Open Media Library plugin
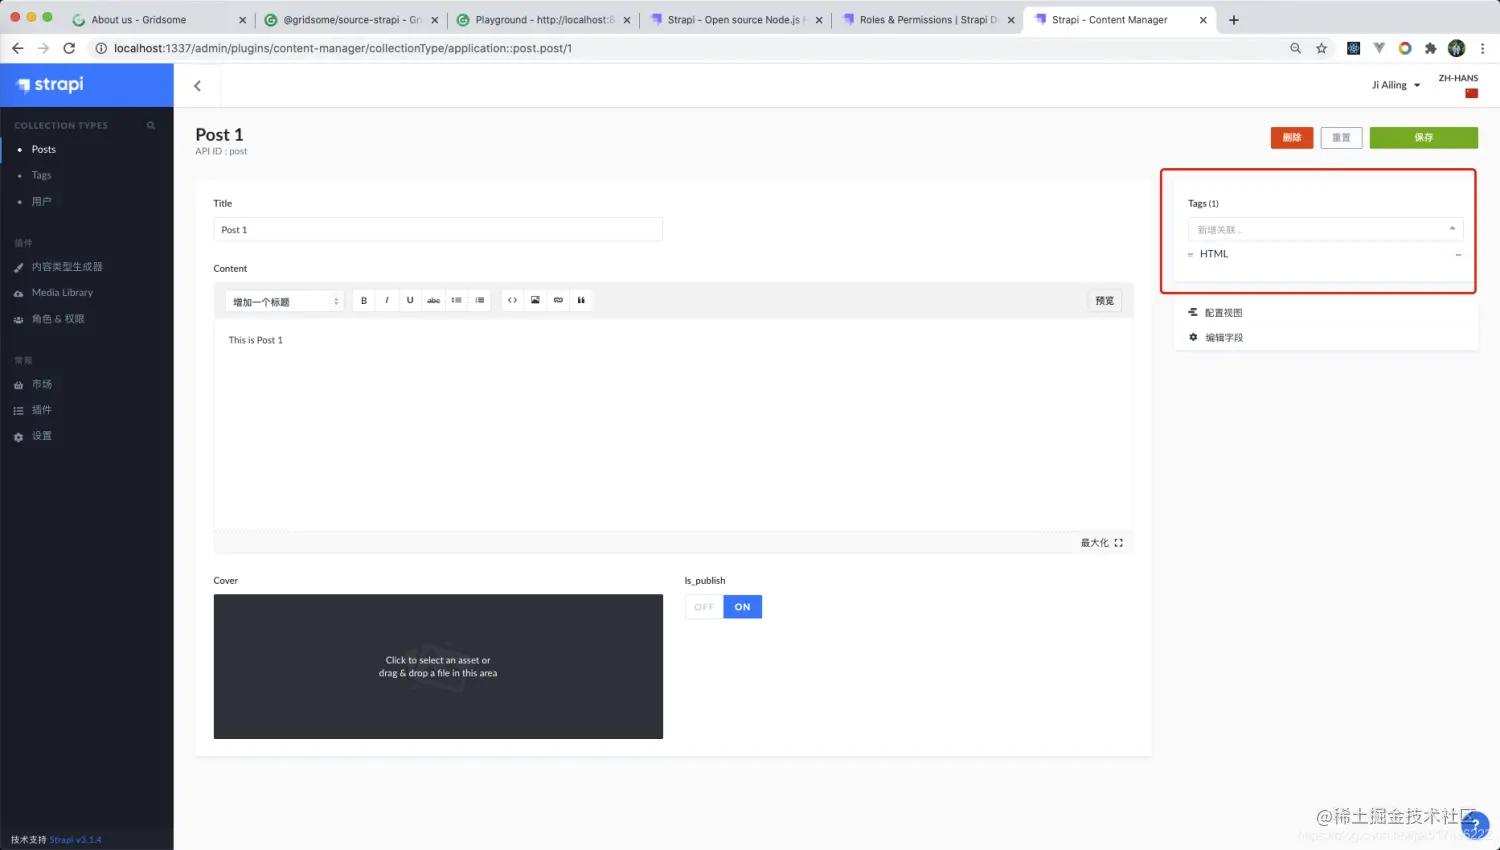Image resolution: width=1500 pixels, height=850 pixels. [x=62, y=293]
